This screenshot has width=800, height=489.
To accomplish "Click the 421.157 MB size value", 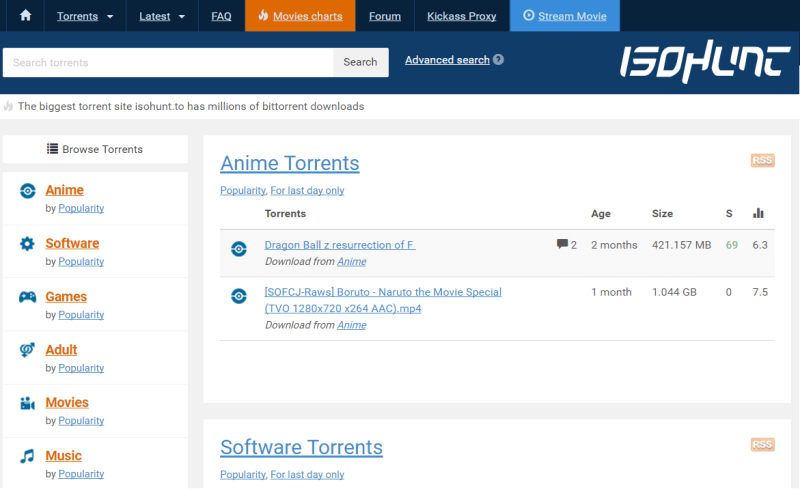I will 681,245.
